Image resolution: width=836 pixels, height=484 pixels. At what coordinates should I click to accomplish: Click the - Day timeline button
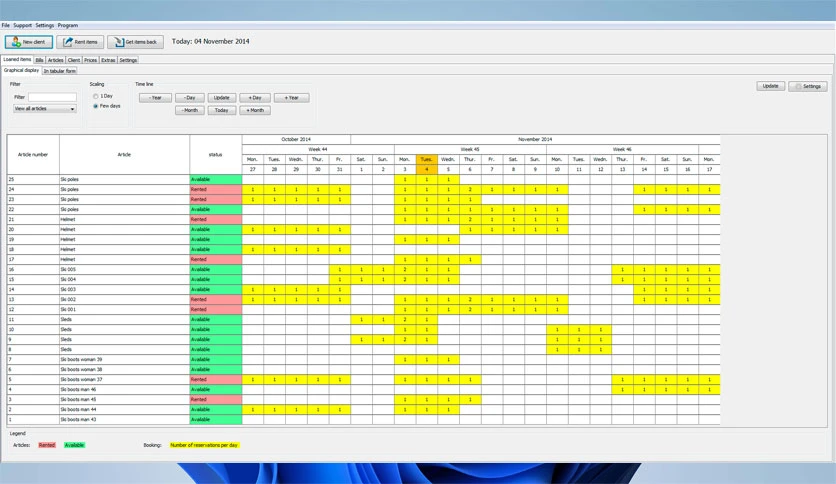click(x=190, y=98)
